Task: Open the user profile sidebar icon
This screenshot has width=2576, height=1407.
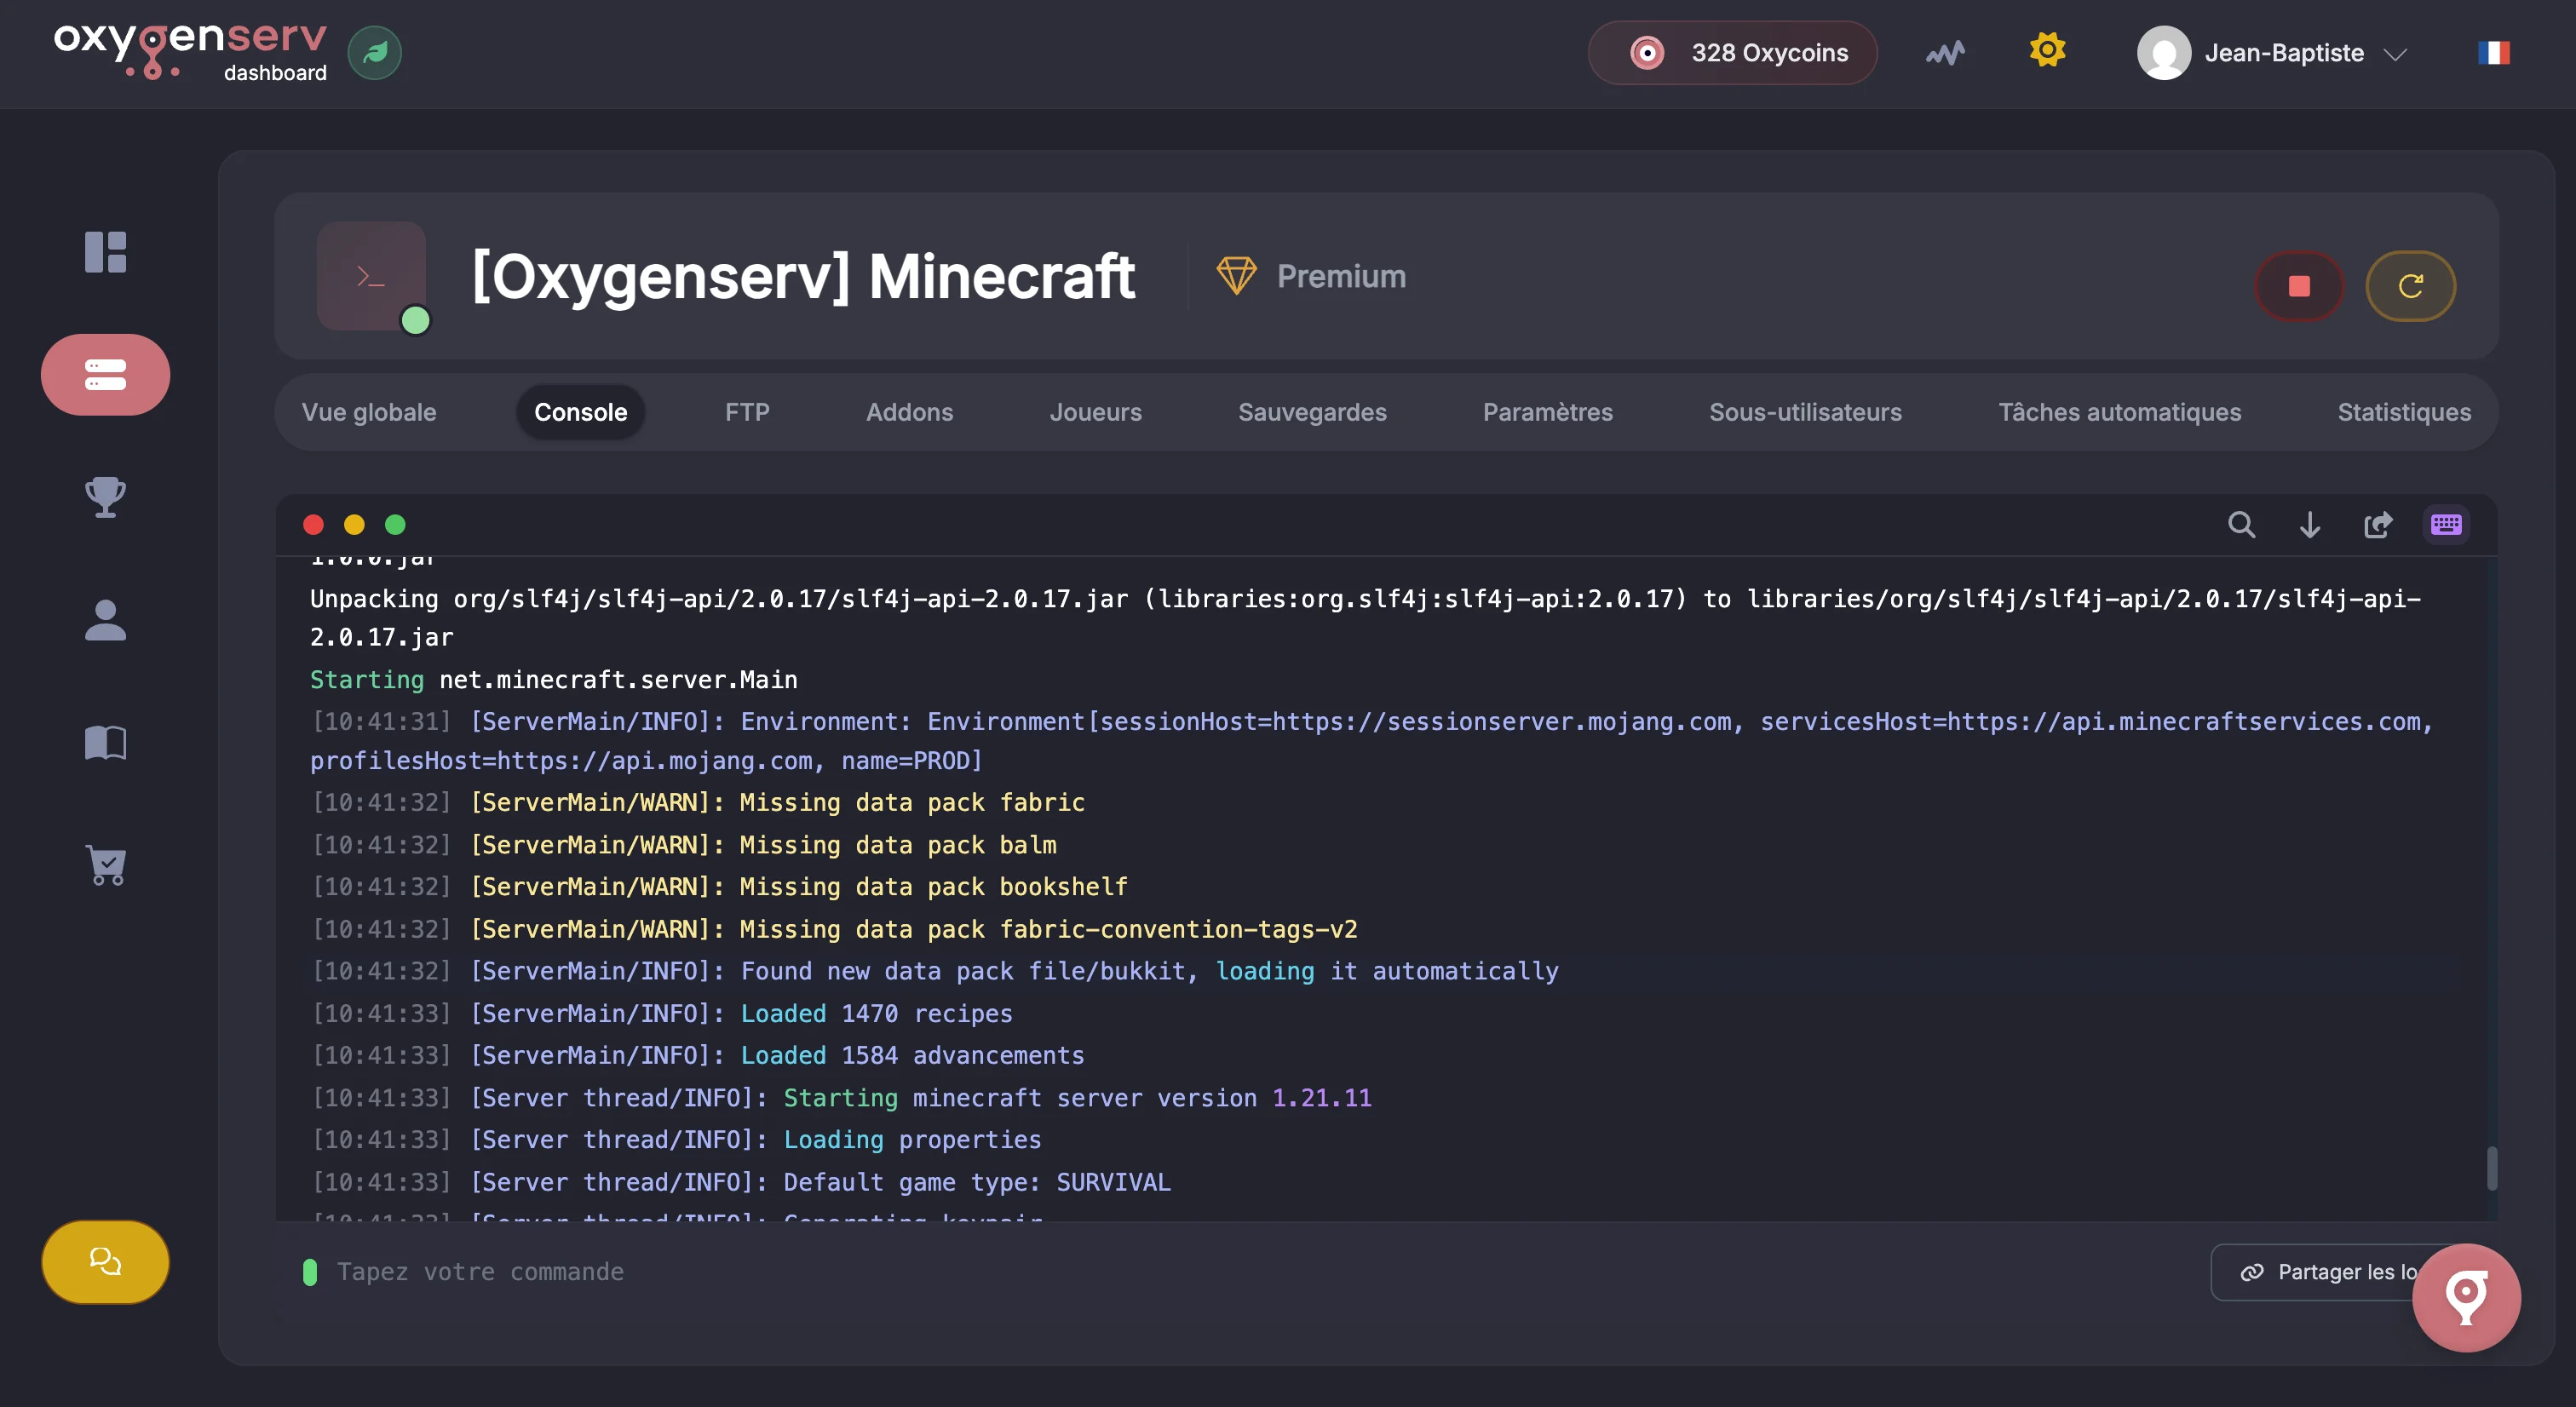Action: tap(105, 620)
